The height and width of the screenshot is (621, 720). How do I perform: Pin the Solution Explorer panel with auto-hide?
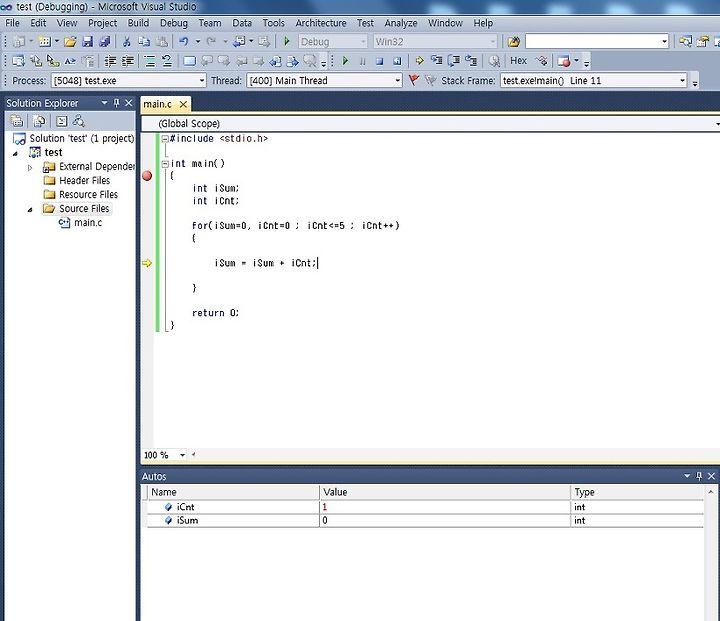pyautogui.click(x=116, y=103)
